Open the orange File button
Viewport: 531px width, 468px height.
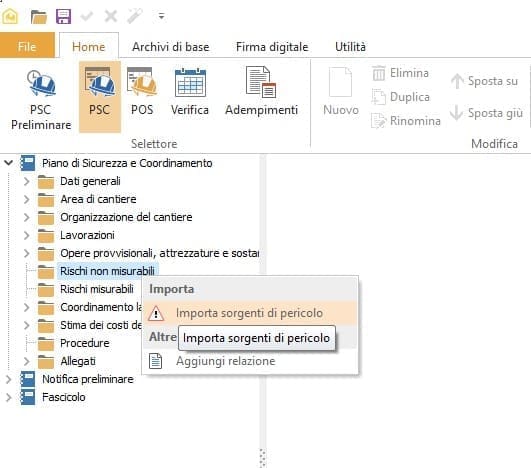27,45
